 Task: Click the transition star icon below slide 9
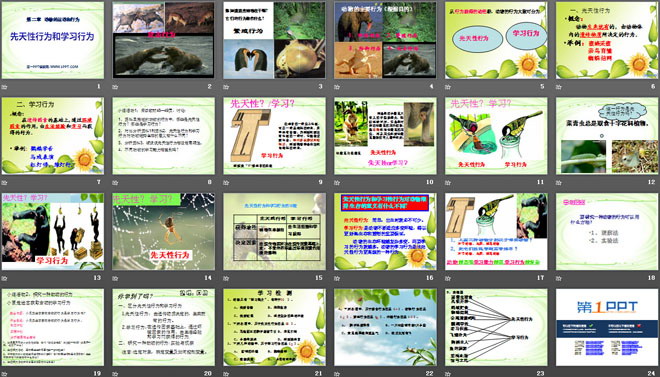[x=226, y=183]
